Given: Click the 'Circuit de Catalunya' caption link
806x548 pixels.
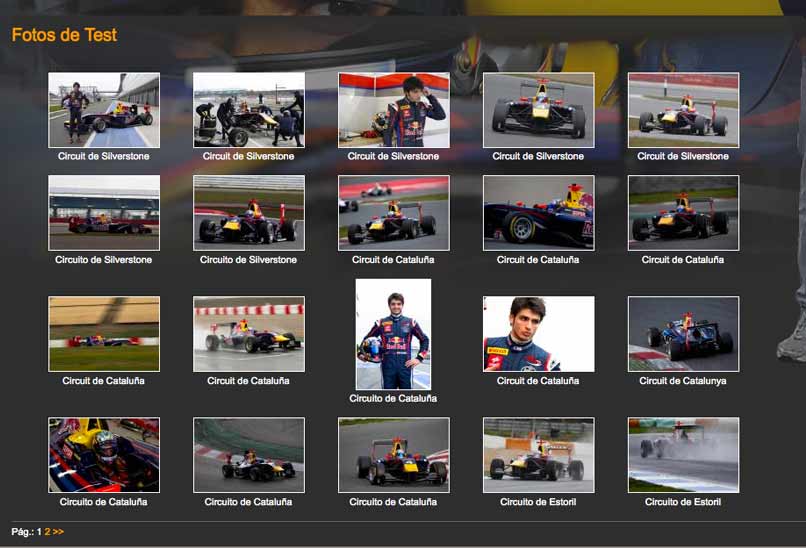Looking at the screenshot, I should tap(683, 381).
